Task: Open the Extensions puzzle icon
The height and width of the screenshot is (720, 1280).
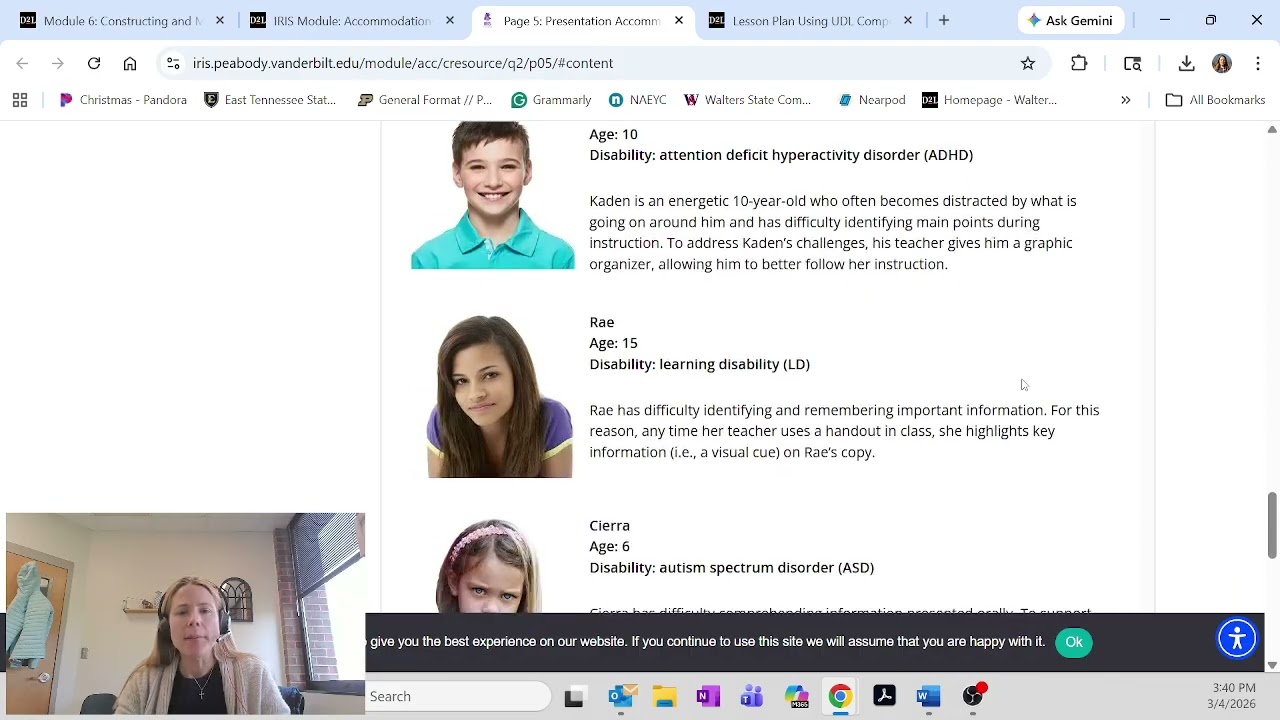Action: 1079,63
